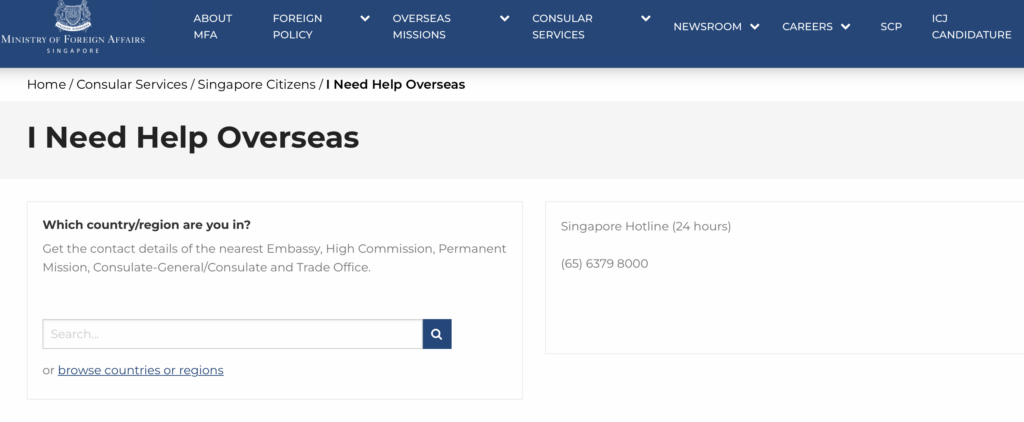Focus the country search text field

232,334
